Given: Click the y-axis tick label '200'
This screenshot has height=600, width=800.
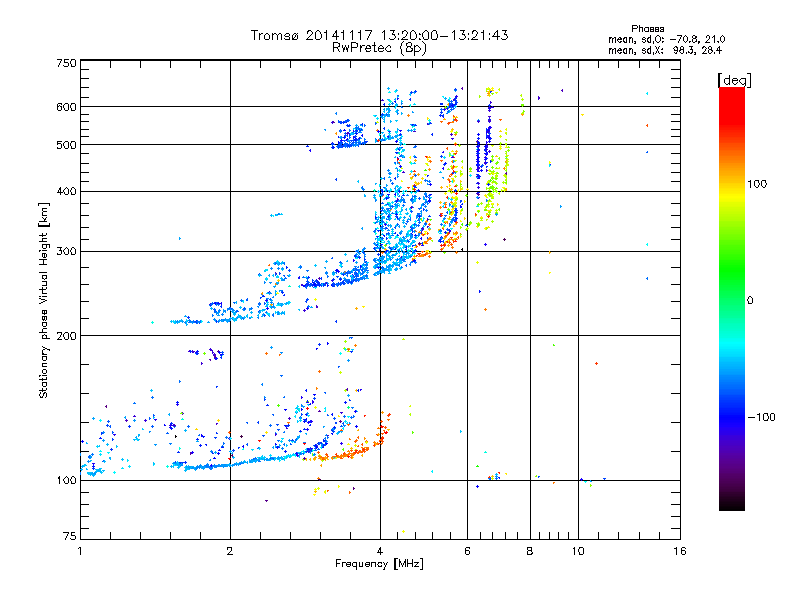Looking at the screenshot, I should (x=66, y=336).
